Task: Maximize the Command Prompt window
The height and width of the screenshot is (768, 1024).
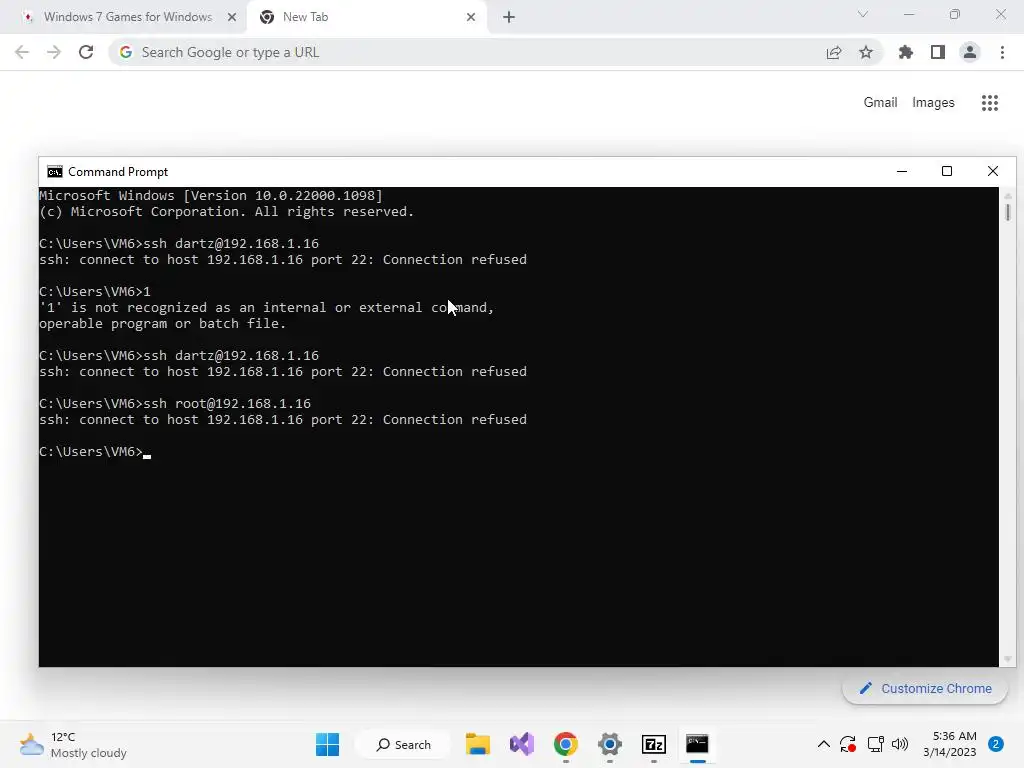Action: click(x=947, y=171)
